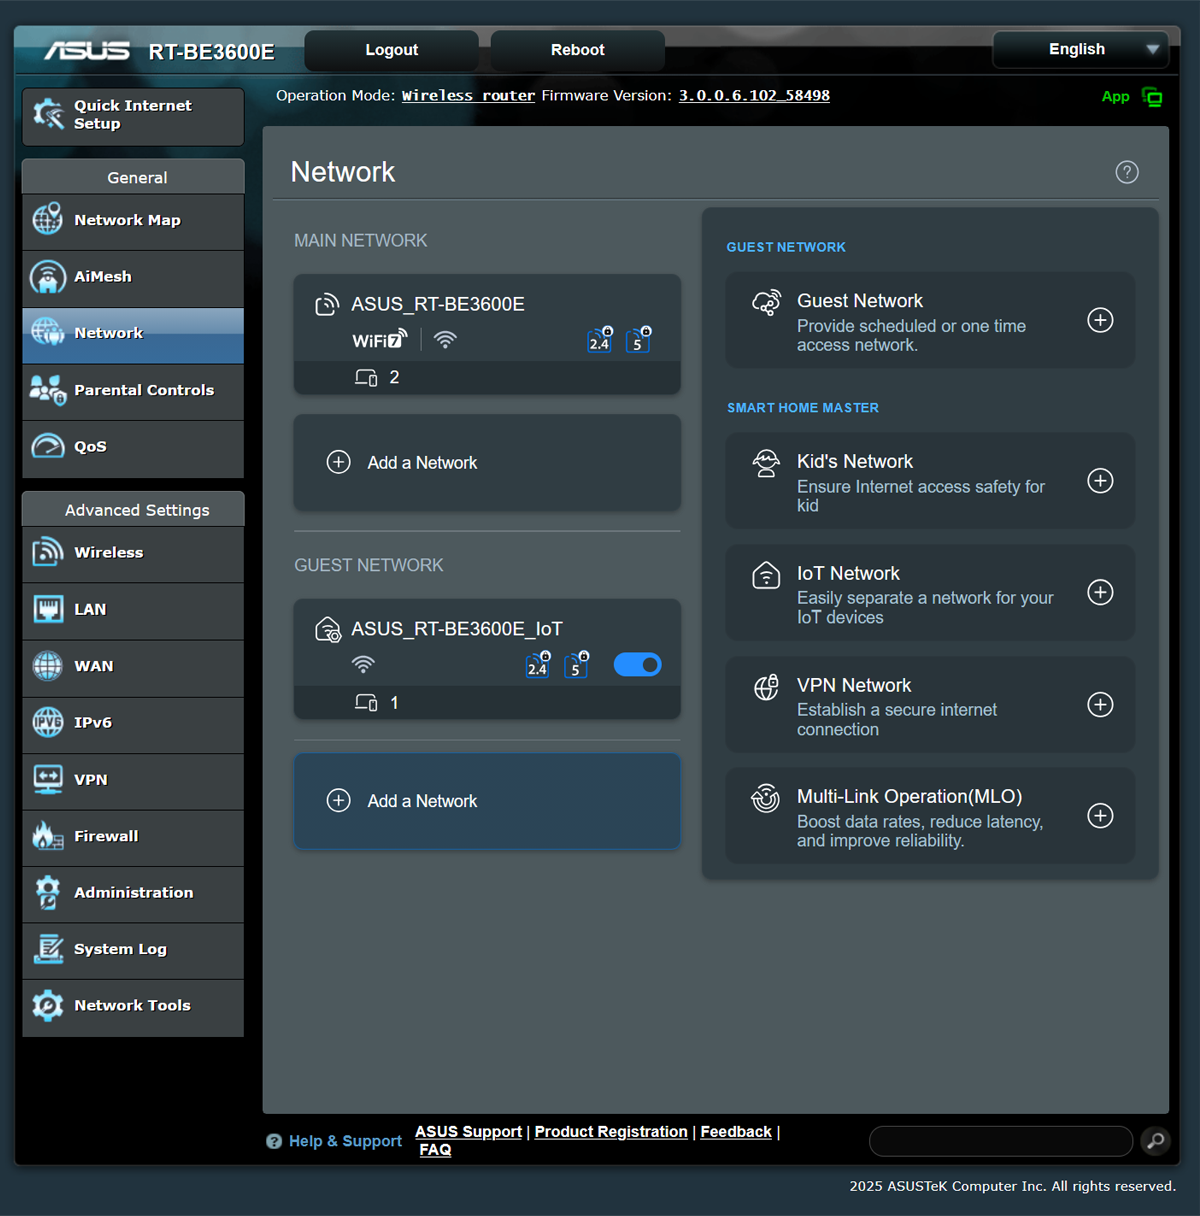Click the WiFi 7 logo on main network
Image resolution: width=1200 pixels, height=1216 pixels.
(380, 340)
